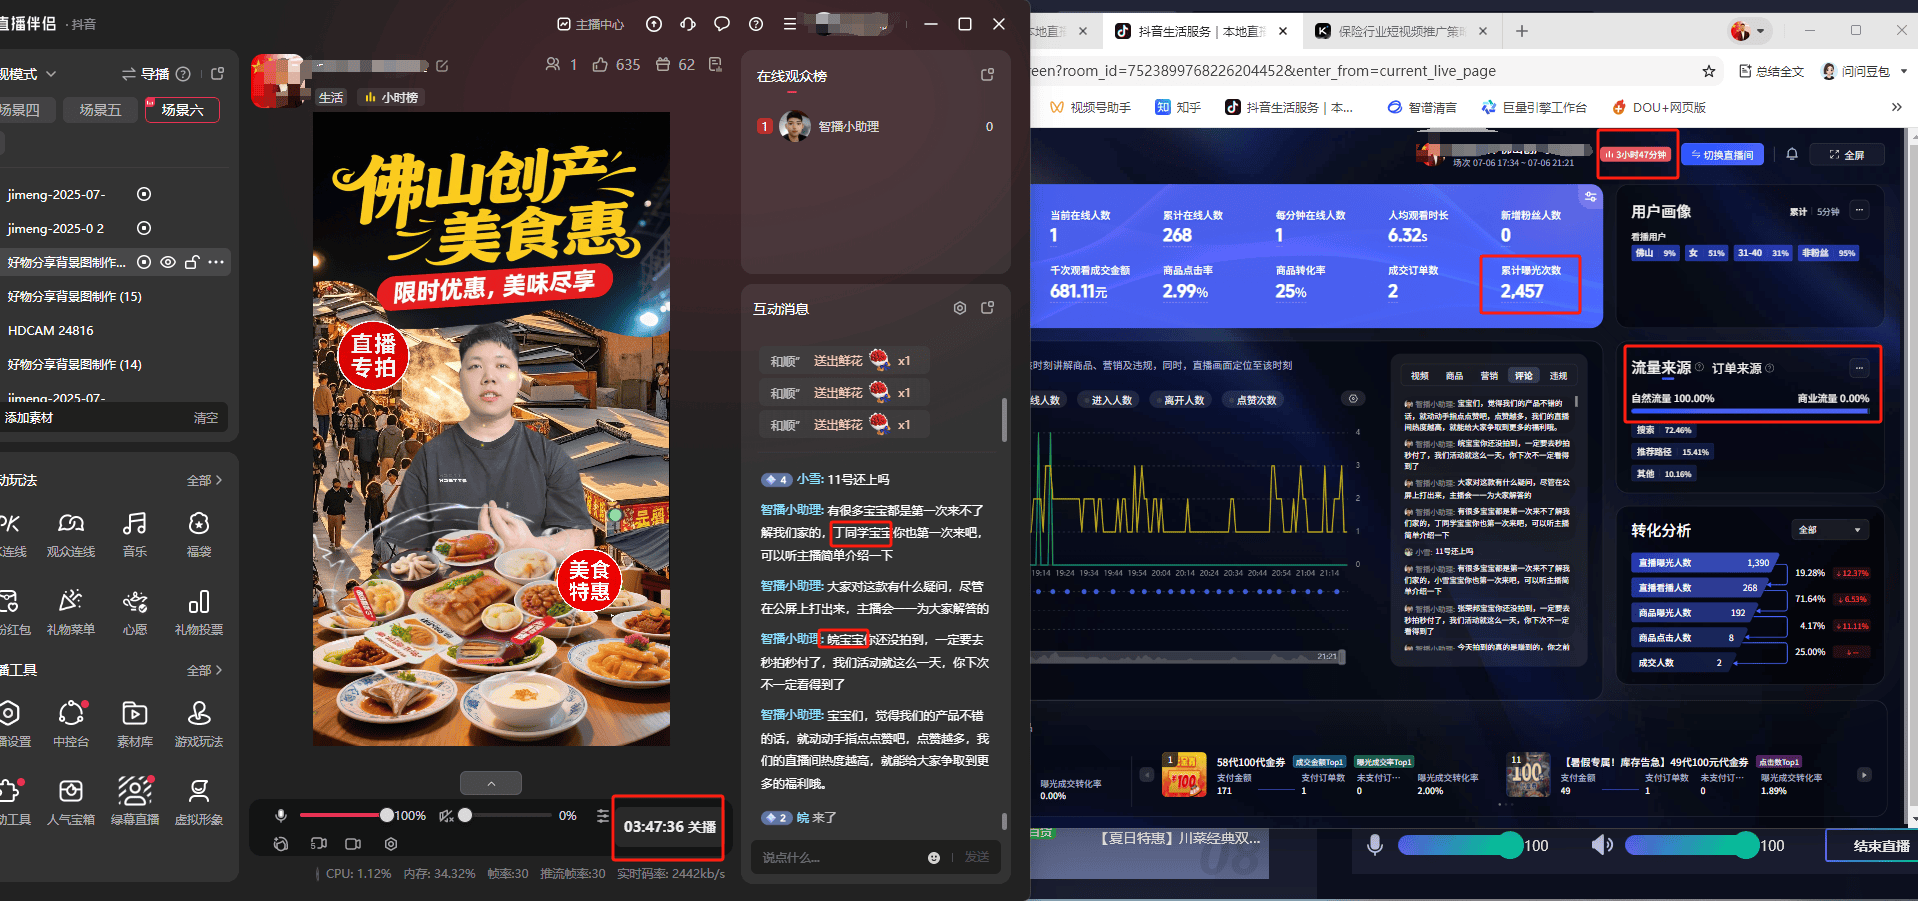The width and height of the screenshot is (1918, 901).
Task: Toggle the lock on selected 好物分享 source
Action: pyautogui.click(x=192, y=262)
